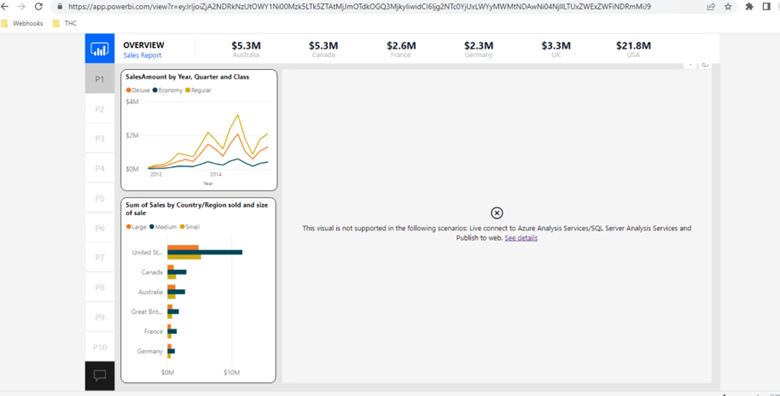Navigate to page P5 tab
This screenshot has width=780, height=396.
[x=99, y=198]
